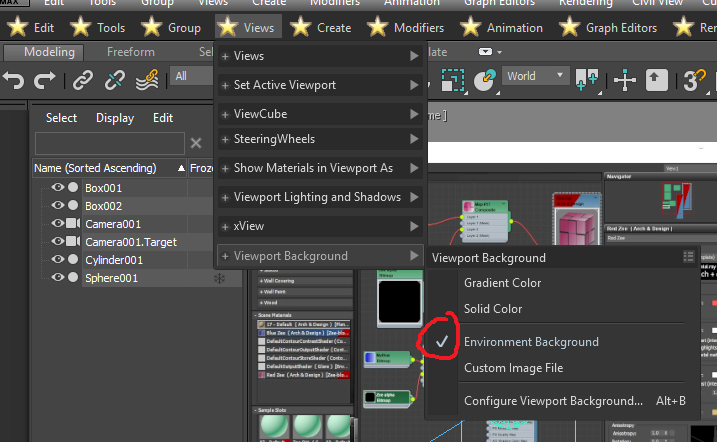The image size is (717, 442).
Task: Click the Select and Manipulate crosshair icon
Action: pyautogui.click(x=625, y=80)
